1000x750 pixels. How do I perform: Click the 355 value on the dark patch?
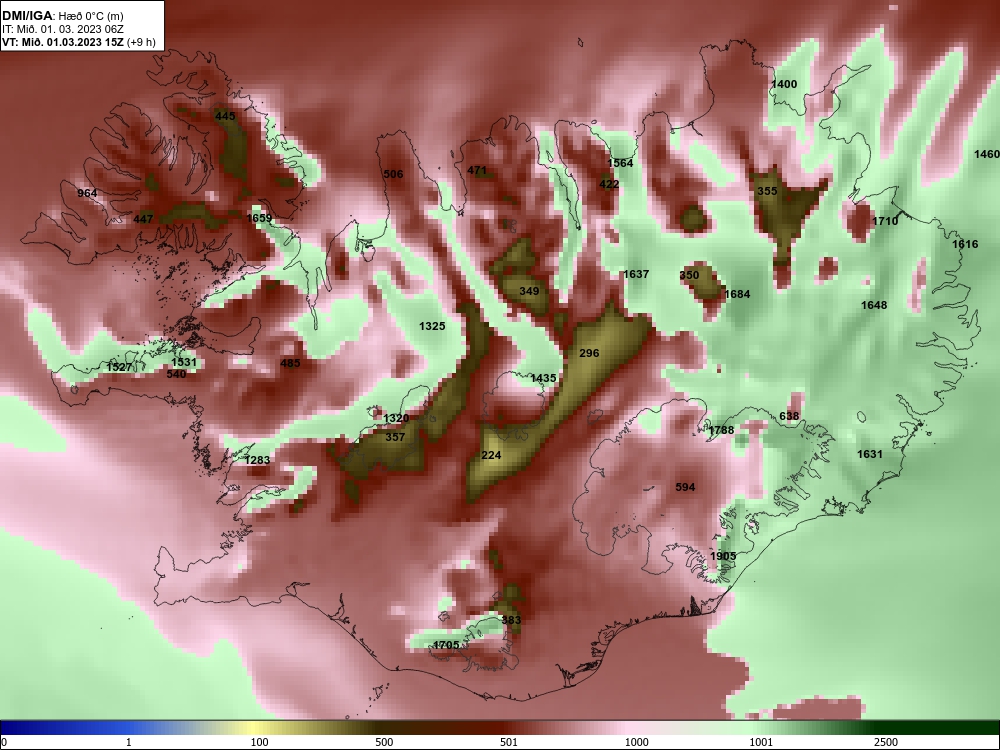pos(767,191)
